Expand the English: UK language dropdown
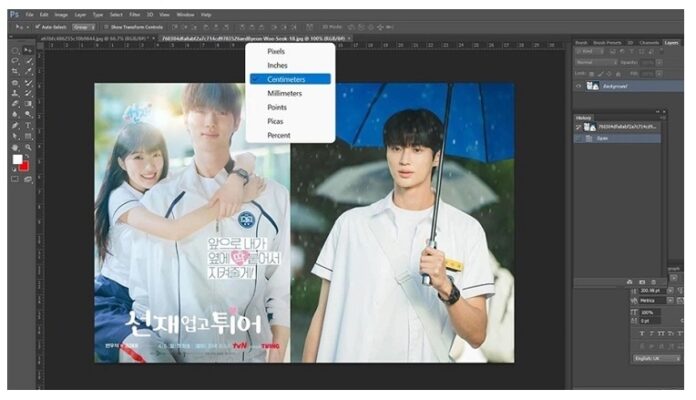 click(655, 356)
